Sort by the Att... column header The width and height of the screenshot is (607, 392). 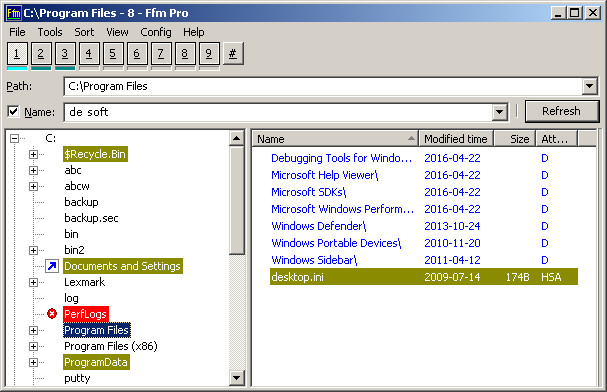(x=556, y=139)
